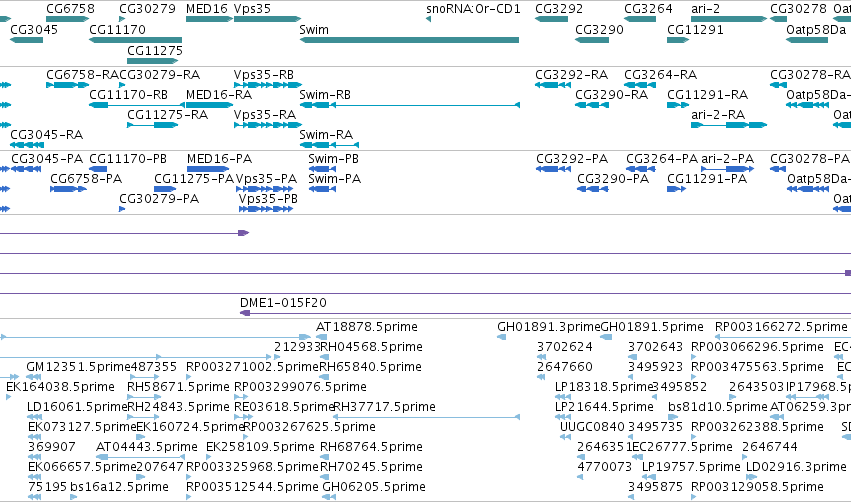This screenshot has width=851, height=502.
Task: Open the UUGC0840 EST label
Action: [x=592, y=427]
